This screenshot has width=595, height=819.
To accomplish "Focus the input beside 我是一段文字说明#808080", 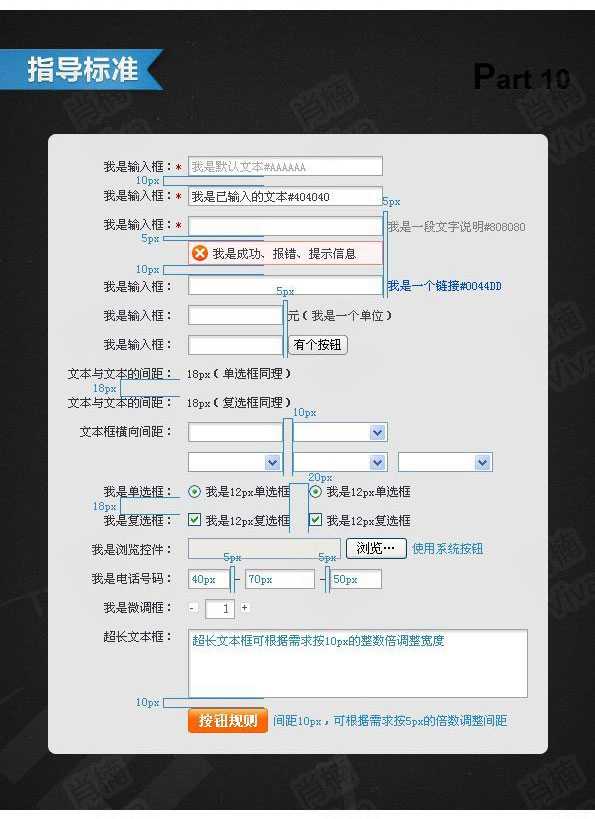I will 285,226.
